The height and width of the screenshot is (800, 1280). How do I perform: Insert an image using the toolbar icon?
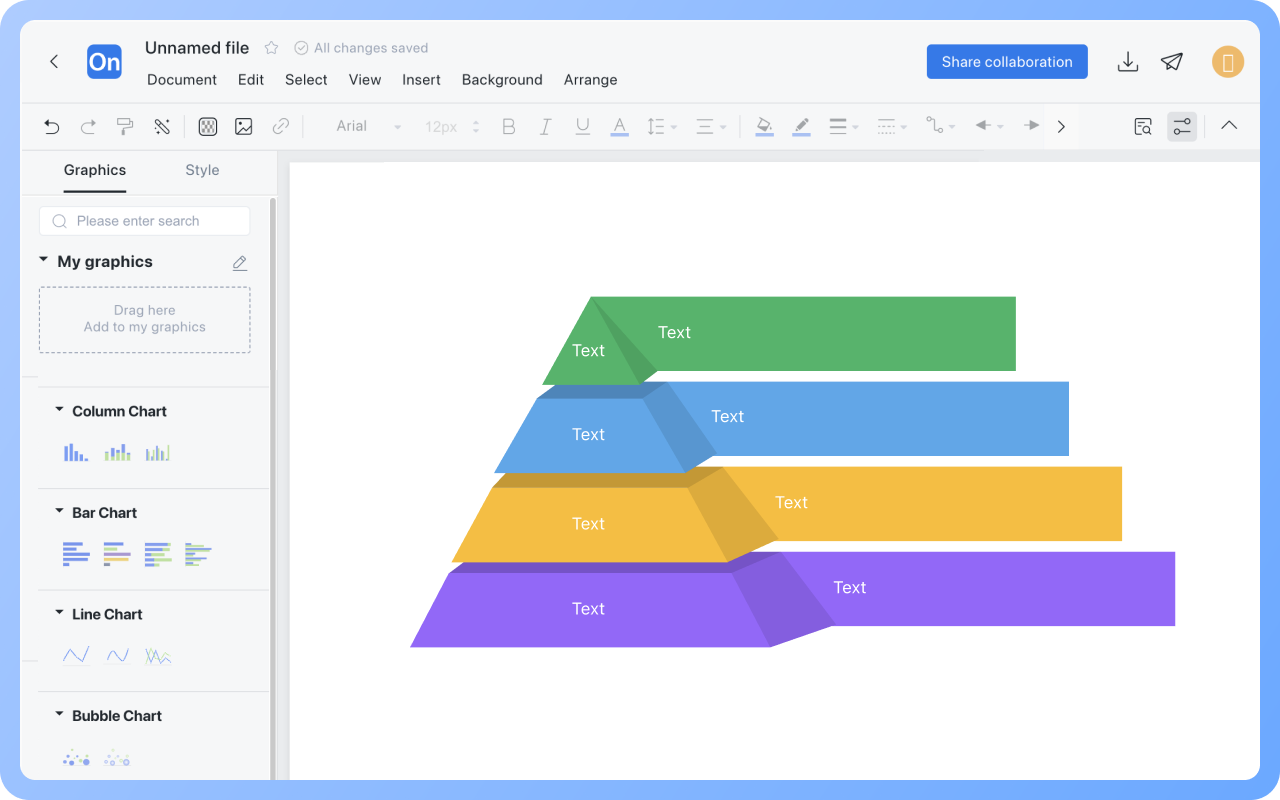(x=243, y=126)
